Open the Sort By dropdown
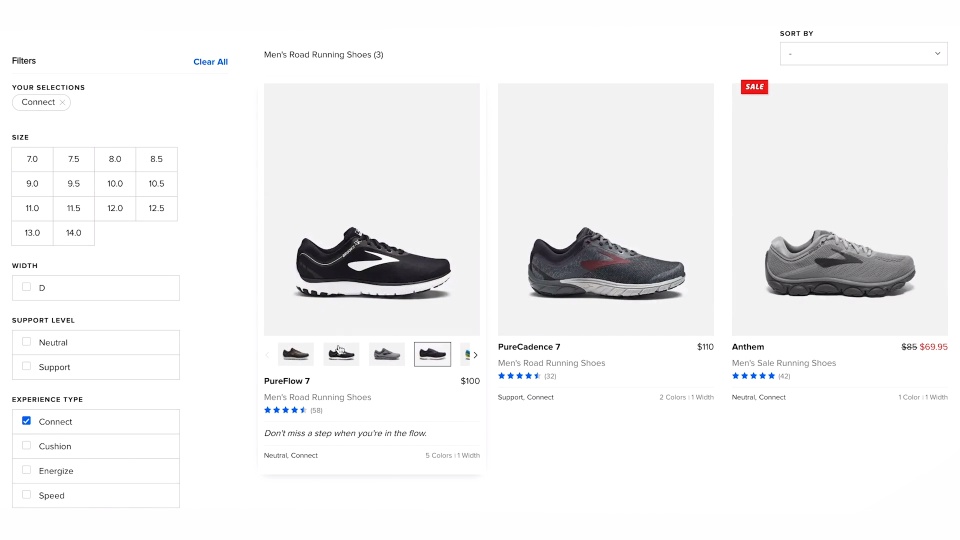The image size is (960, 540). click(863, 54)
